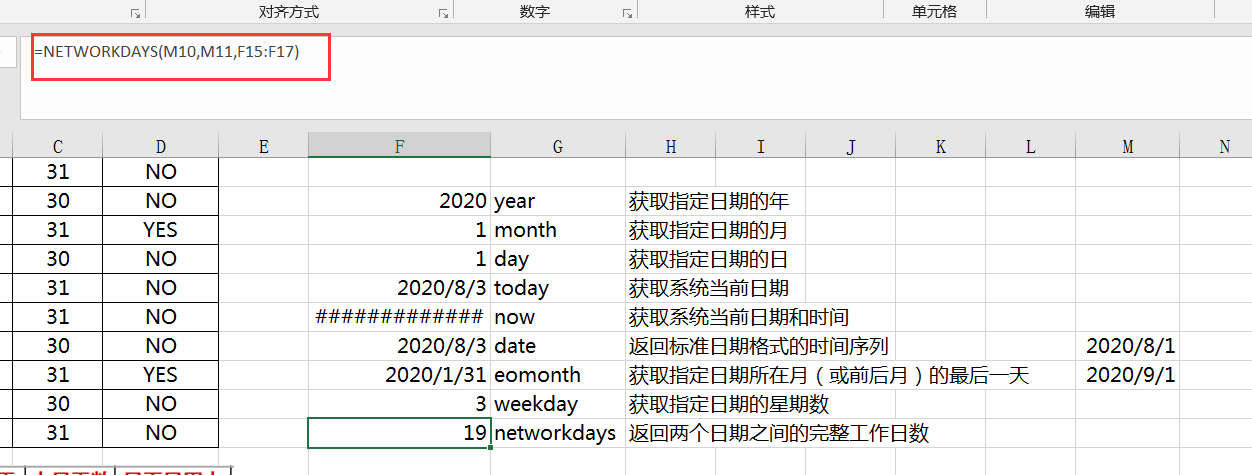
Task: Select the 30 cell in the year row
Action: [58, 201]
